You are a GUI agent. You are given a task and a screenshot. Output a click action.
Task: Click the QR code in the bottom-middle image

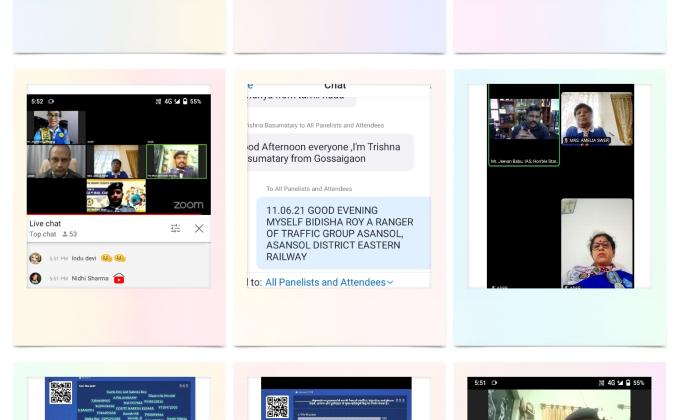coord(277,405)
